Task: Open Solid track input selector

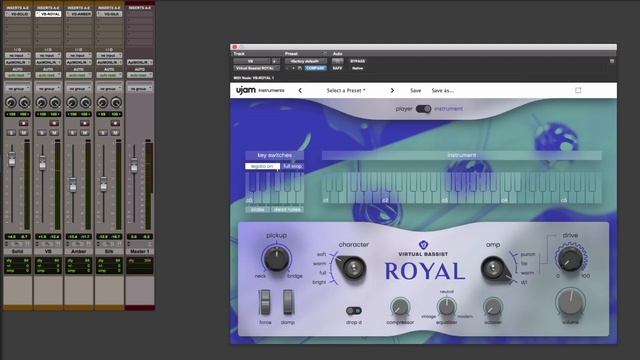Action: 18,55
